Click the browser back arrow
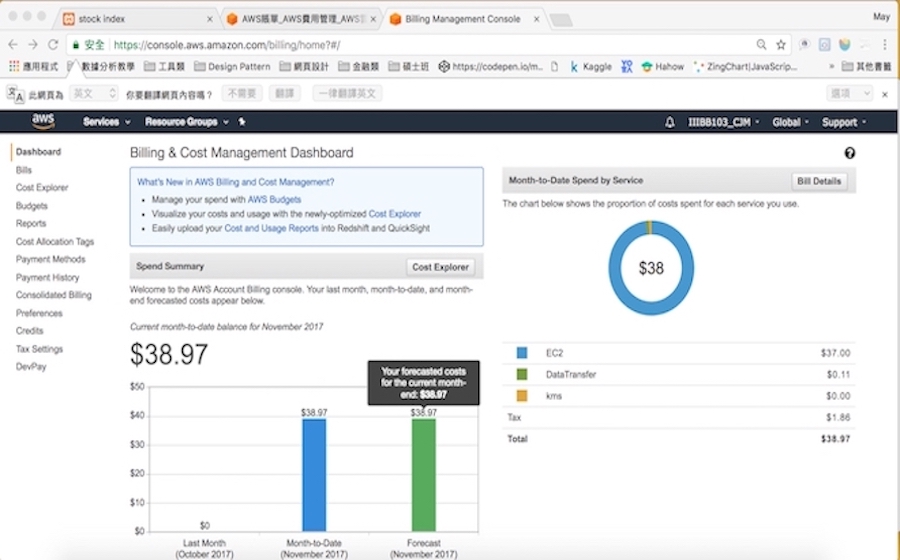The image size is (900, 560). pyautogui.click(x=13, y=45)
